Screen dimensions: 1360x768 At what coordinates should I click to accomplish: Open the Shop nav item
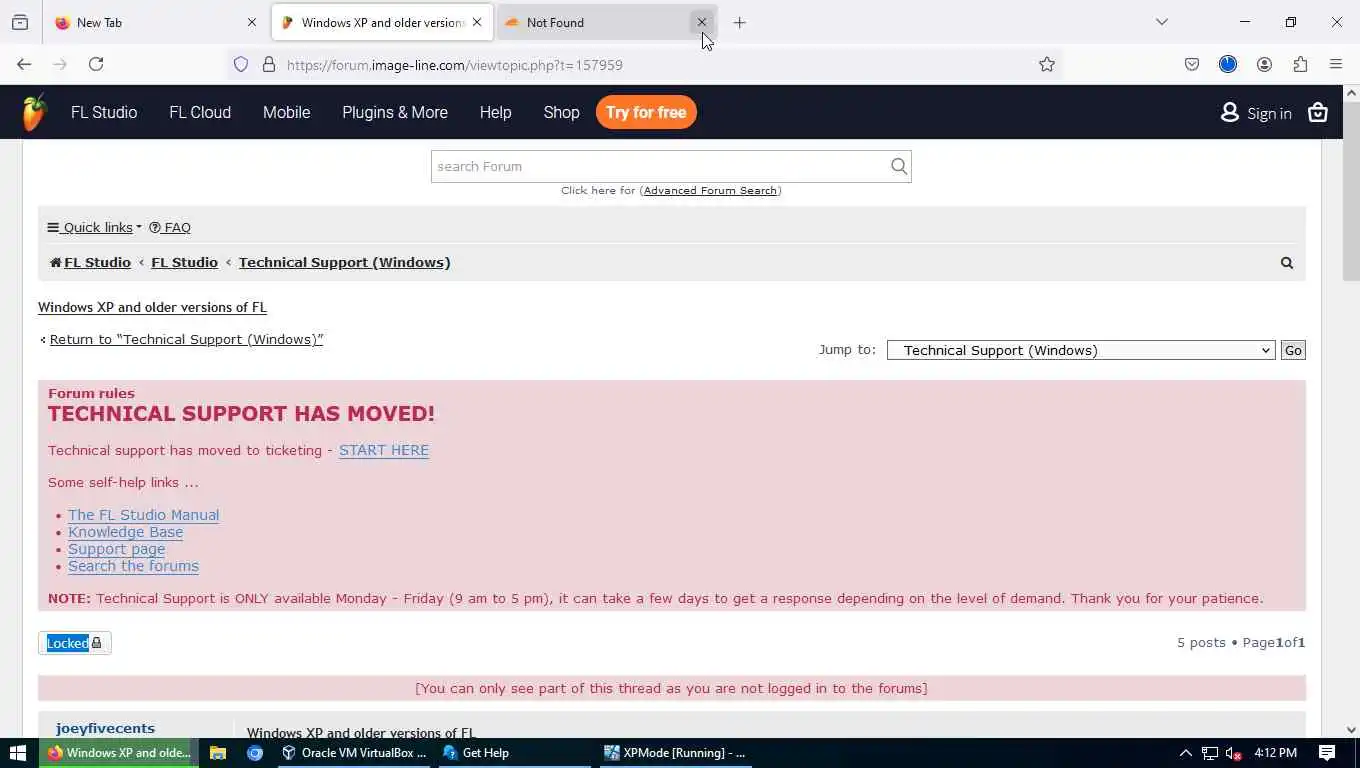pos(561,112)
